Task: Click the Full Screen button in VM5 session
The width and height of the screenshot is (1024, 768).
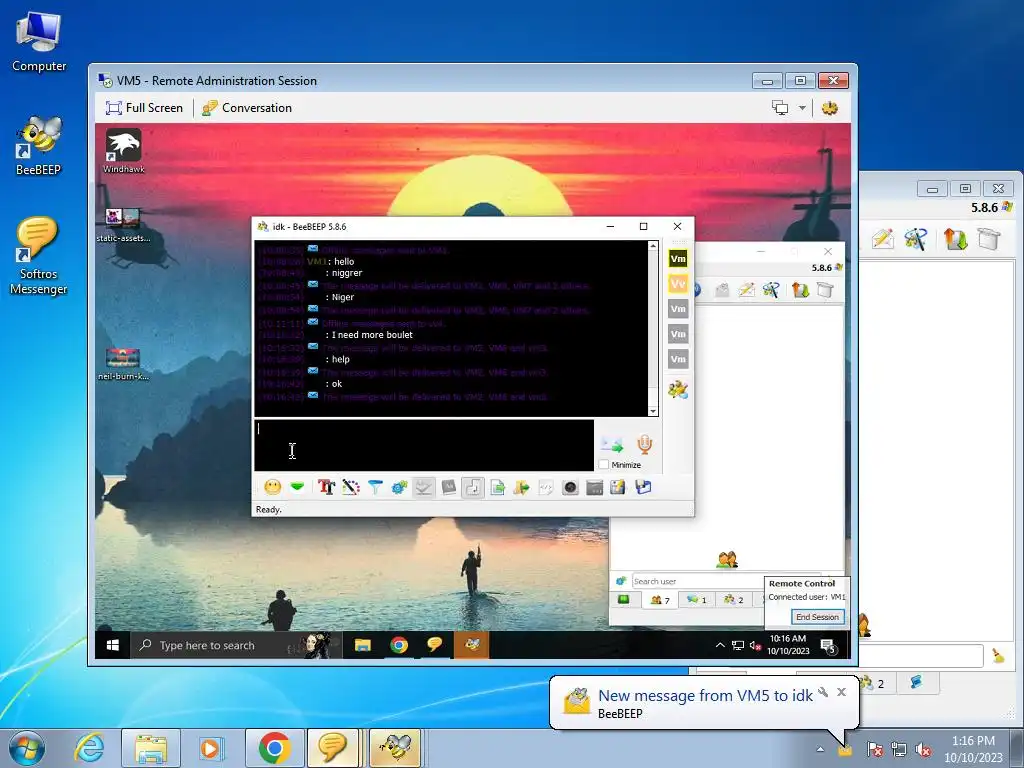Action: [x=144, y=108]
